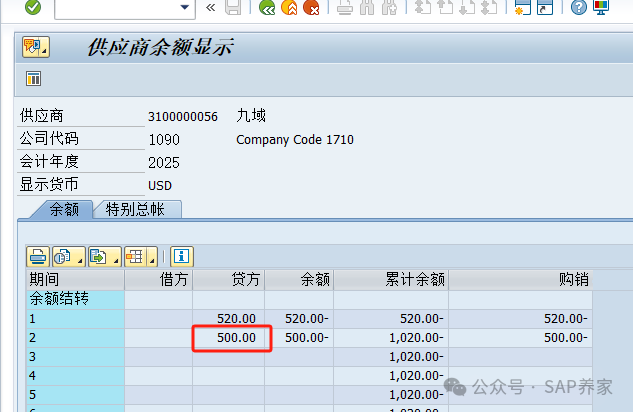Click the Find binoculars icon
This screenshot has height=412, width=633.
[x=367, y=7]
